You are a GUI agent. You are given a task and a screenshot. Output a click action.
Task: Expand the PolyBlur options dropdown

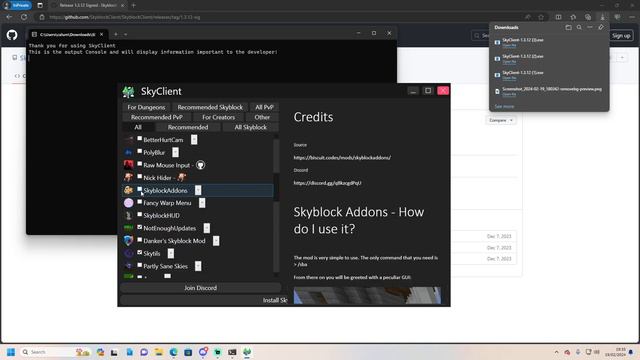[176, 153]
